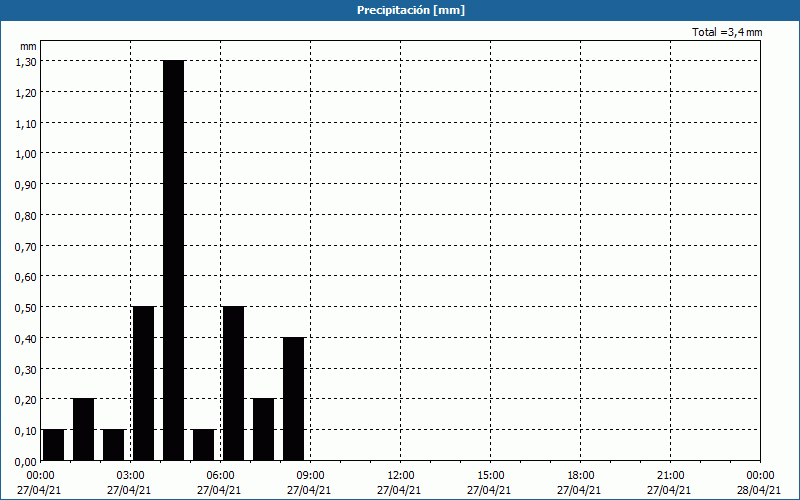The height and width of the screenshot is (500, 800).
Task: Select the 0,40 mm bar before 09:00
Action: click(293, 399)
